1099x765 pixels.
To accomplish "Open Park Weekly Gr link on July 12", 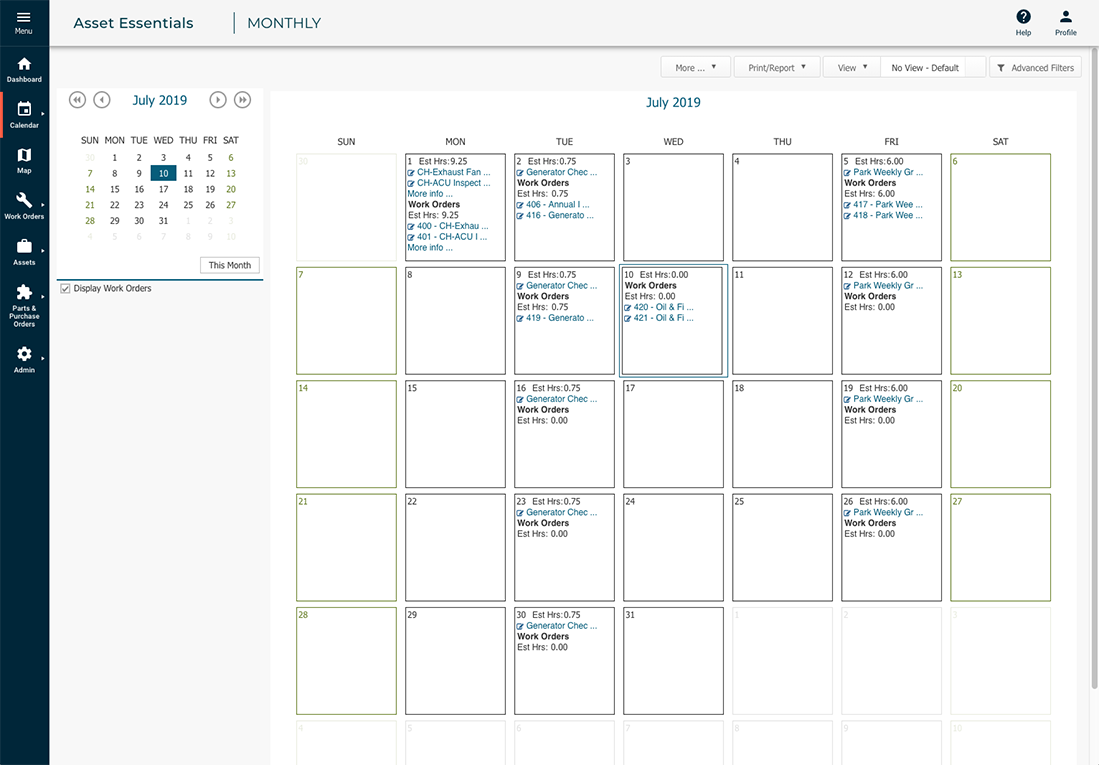I will tap(888, 286).
